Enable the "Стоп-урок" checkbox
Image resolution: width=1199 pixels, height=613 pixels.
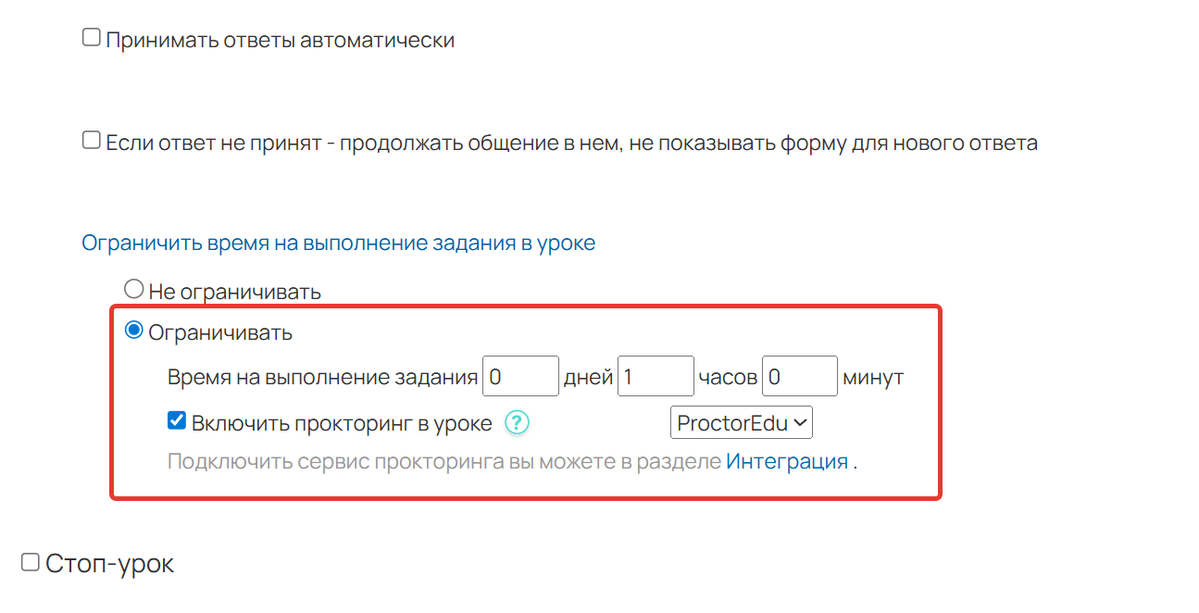pyautogui.click(x=32, y=562)
